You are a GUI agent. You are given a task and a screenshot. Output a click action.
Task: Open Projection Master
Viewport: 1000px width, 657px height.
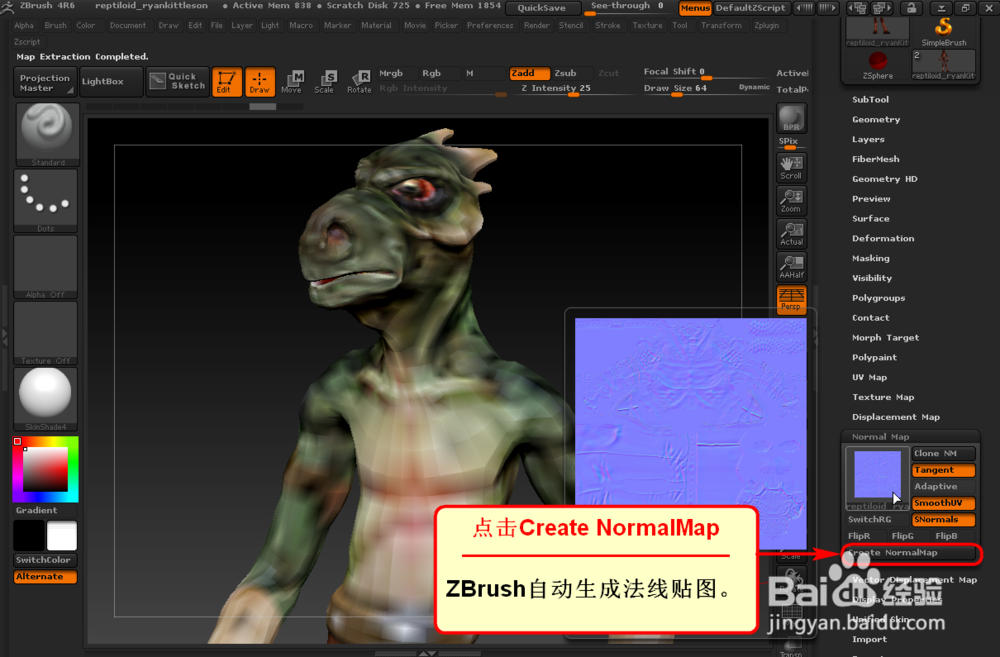coord(45,82)
